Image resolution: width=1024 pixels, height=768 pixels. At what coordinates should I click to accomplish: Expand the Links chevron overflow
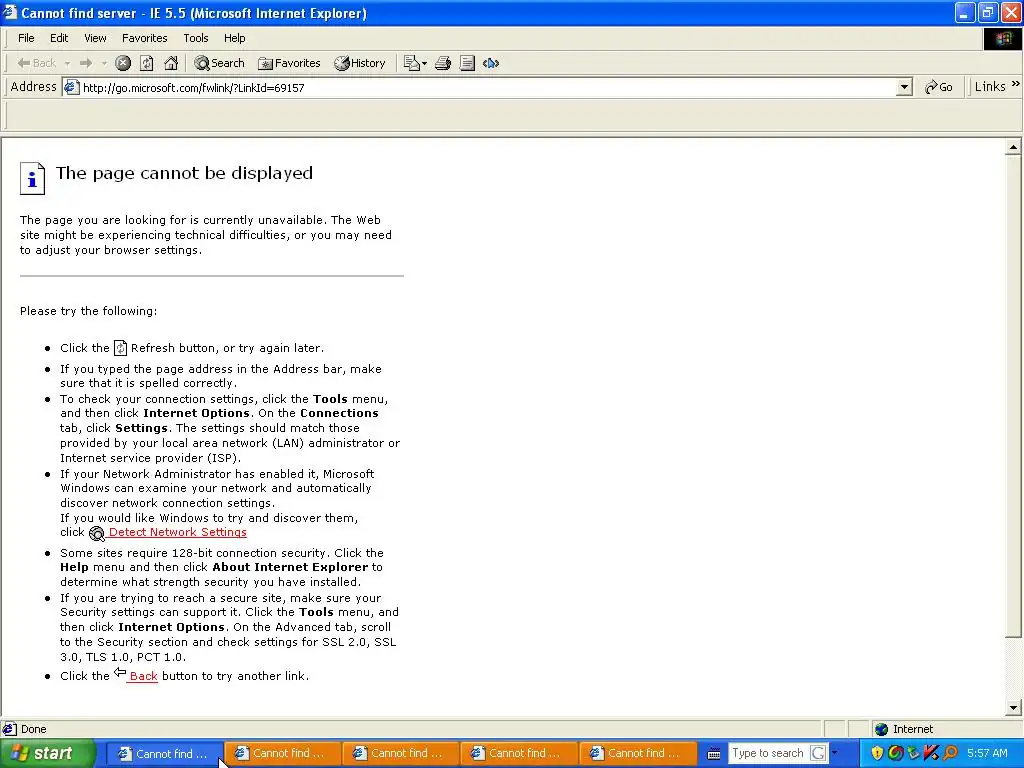click(x=1016, y=84)
